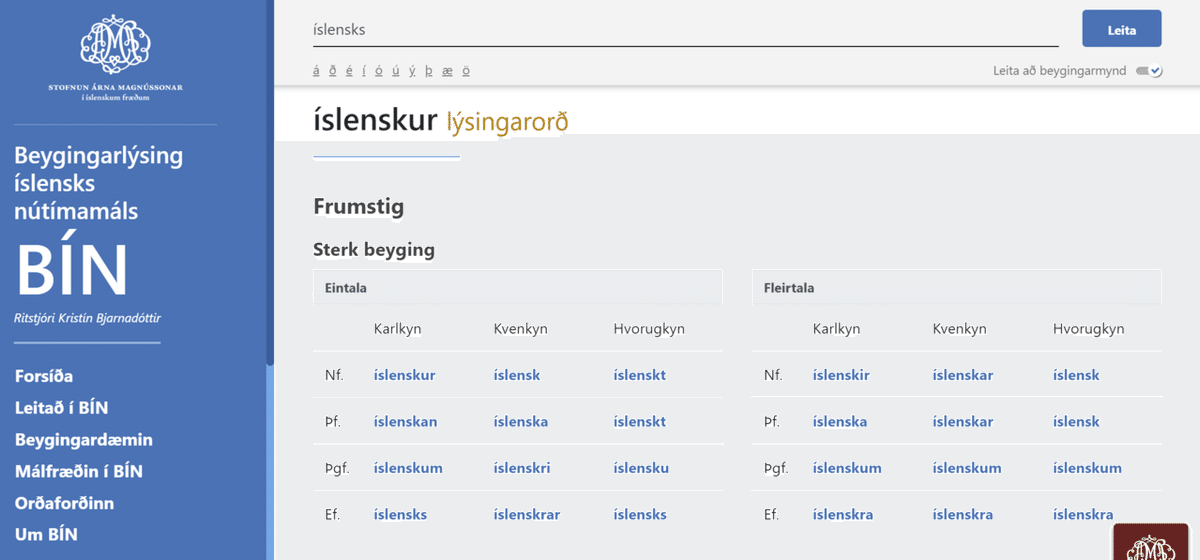The width and height of the screenshot is (1200, 560).
Task: Click the word form 'íslenskrar'
Action: (526, 515)
